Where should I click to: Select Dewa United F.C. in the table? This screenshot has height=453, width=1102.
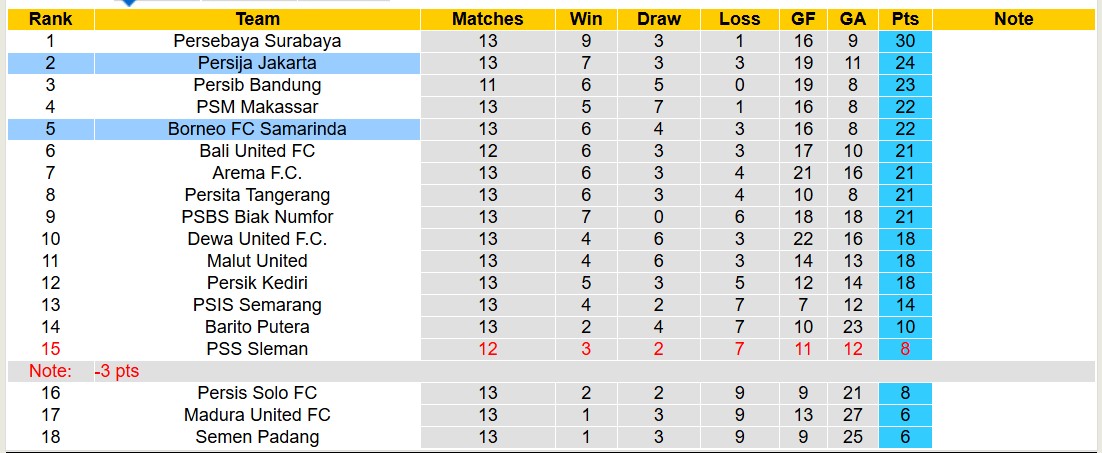point(257,239)
